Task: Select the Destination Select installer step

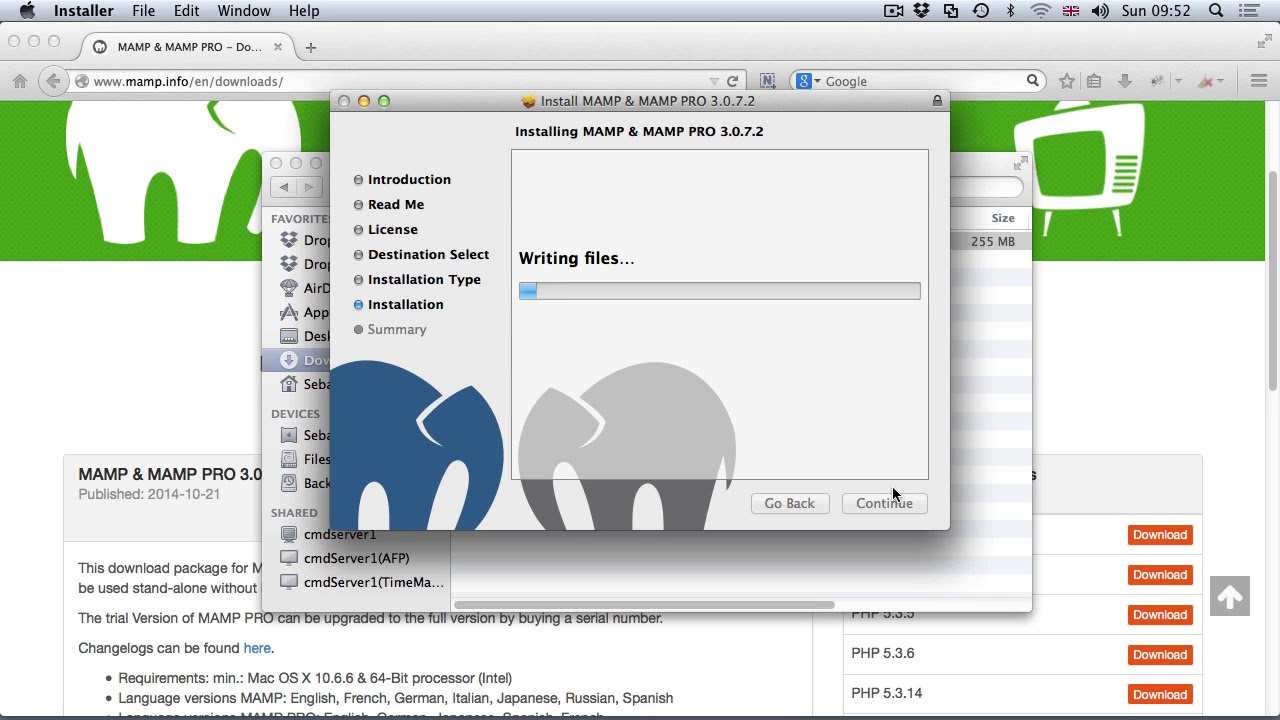Action: point(428,254)
